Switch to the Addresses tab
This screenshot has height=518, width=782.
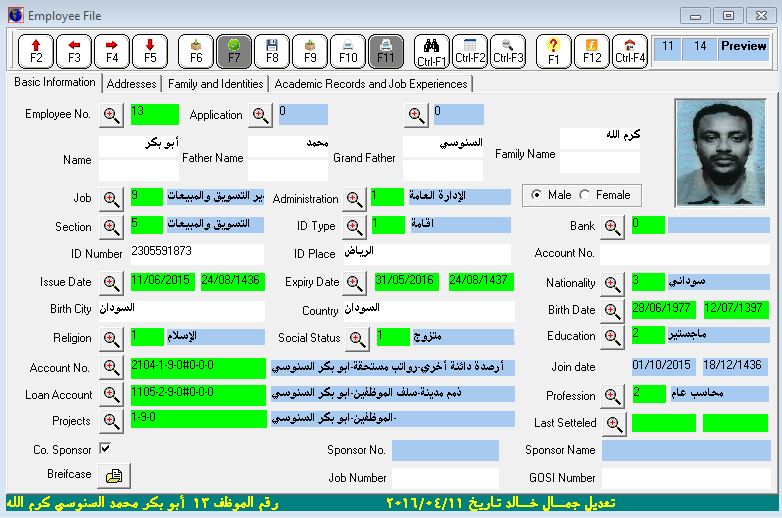[x=131, y=84]
